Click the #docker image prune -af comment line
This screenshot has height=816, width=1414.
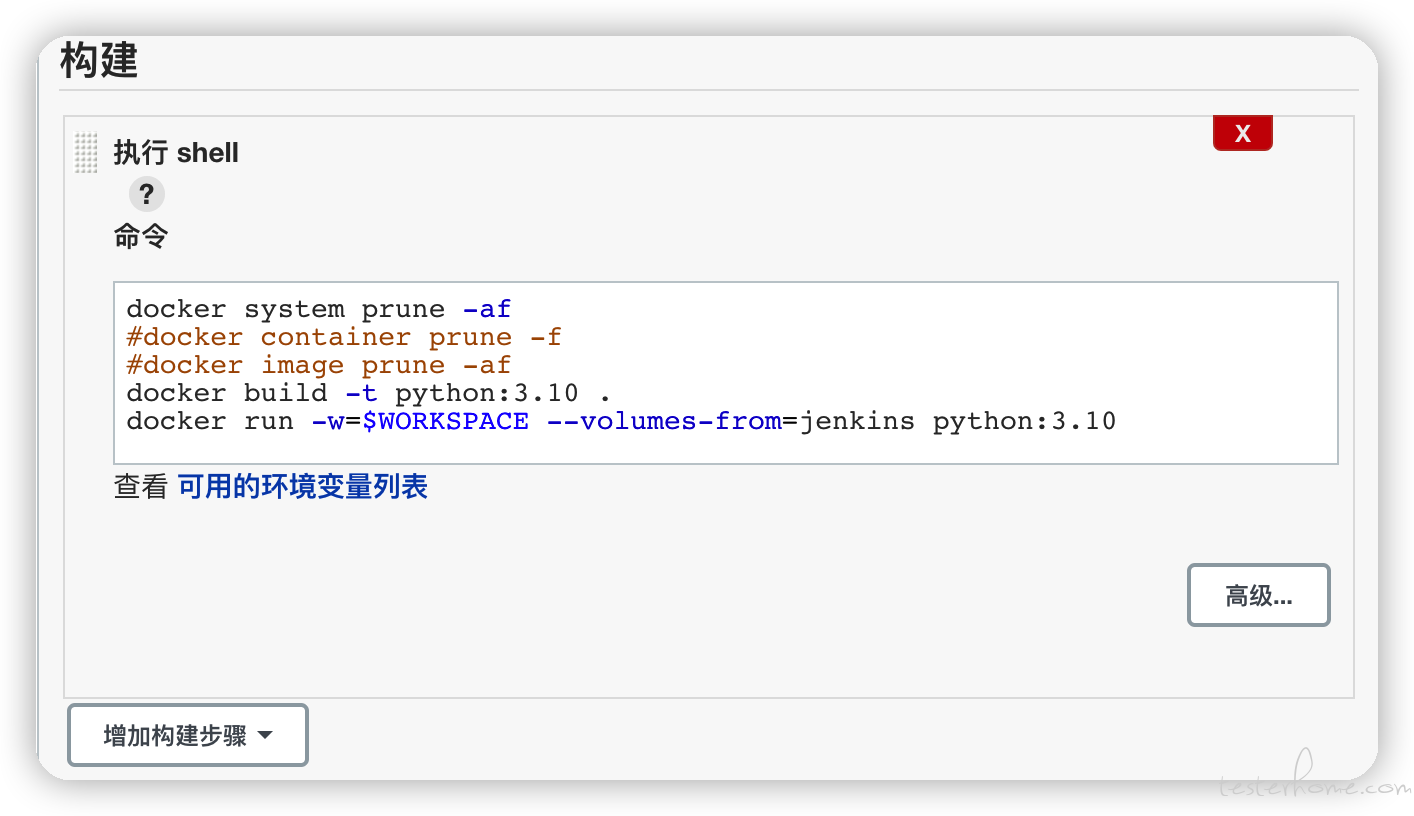pyautogui.click(x=319, y=365)
